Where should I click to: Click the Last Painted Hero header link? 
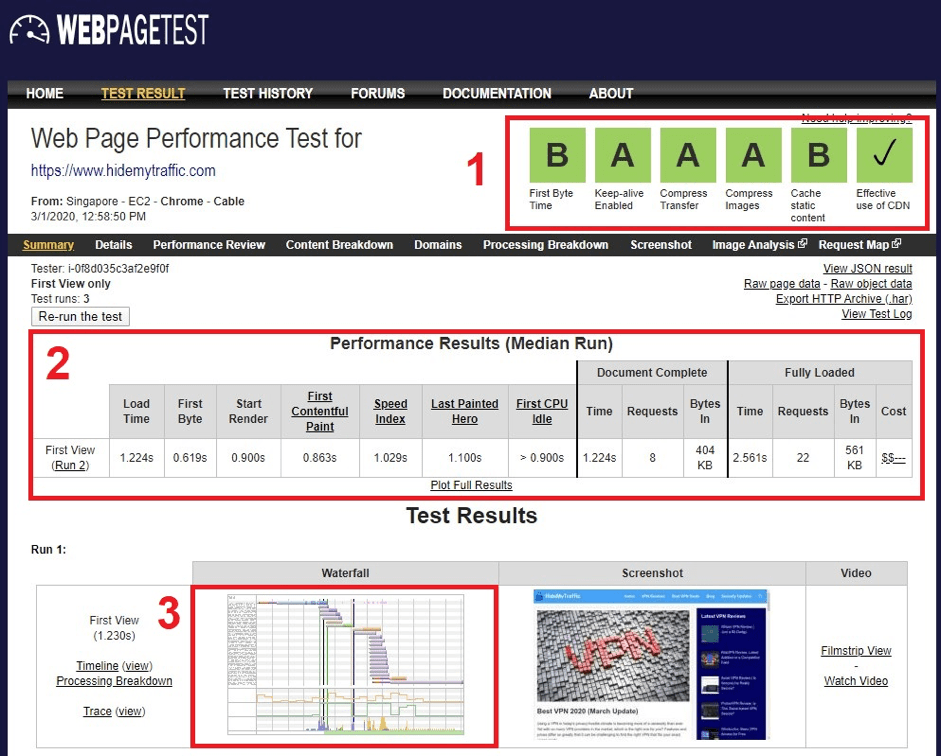[x=464, y=411]
